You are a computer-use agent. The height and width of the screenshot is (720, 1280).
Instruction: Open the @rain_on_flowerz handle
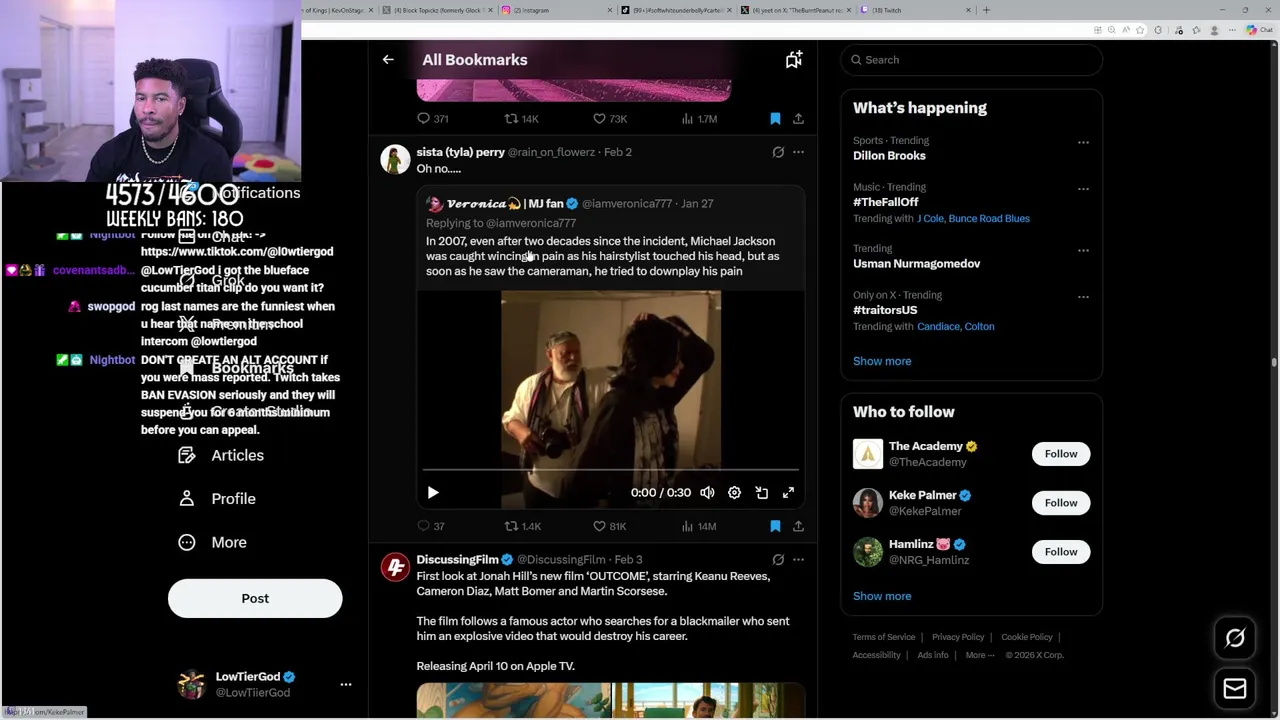(551, 152)
